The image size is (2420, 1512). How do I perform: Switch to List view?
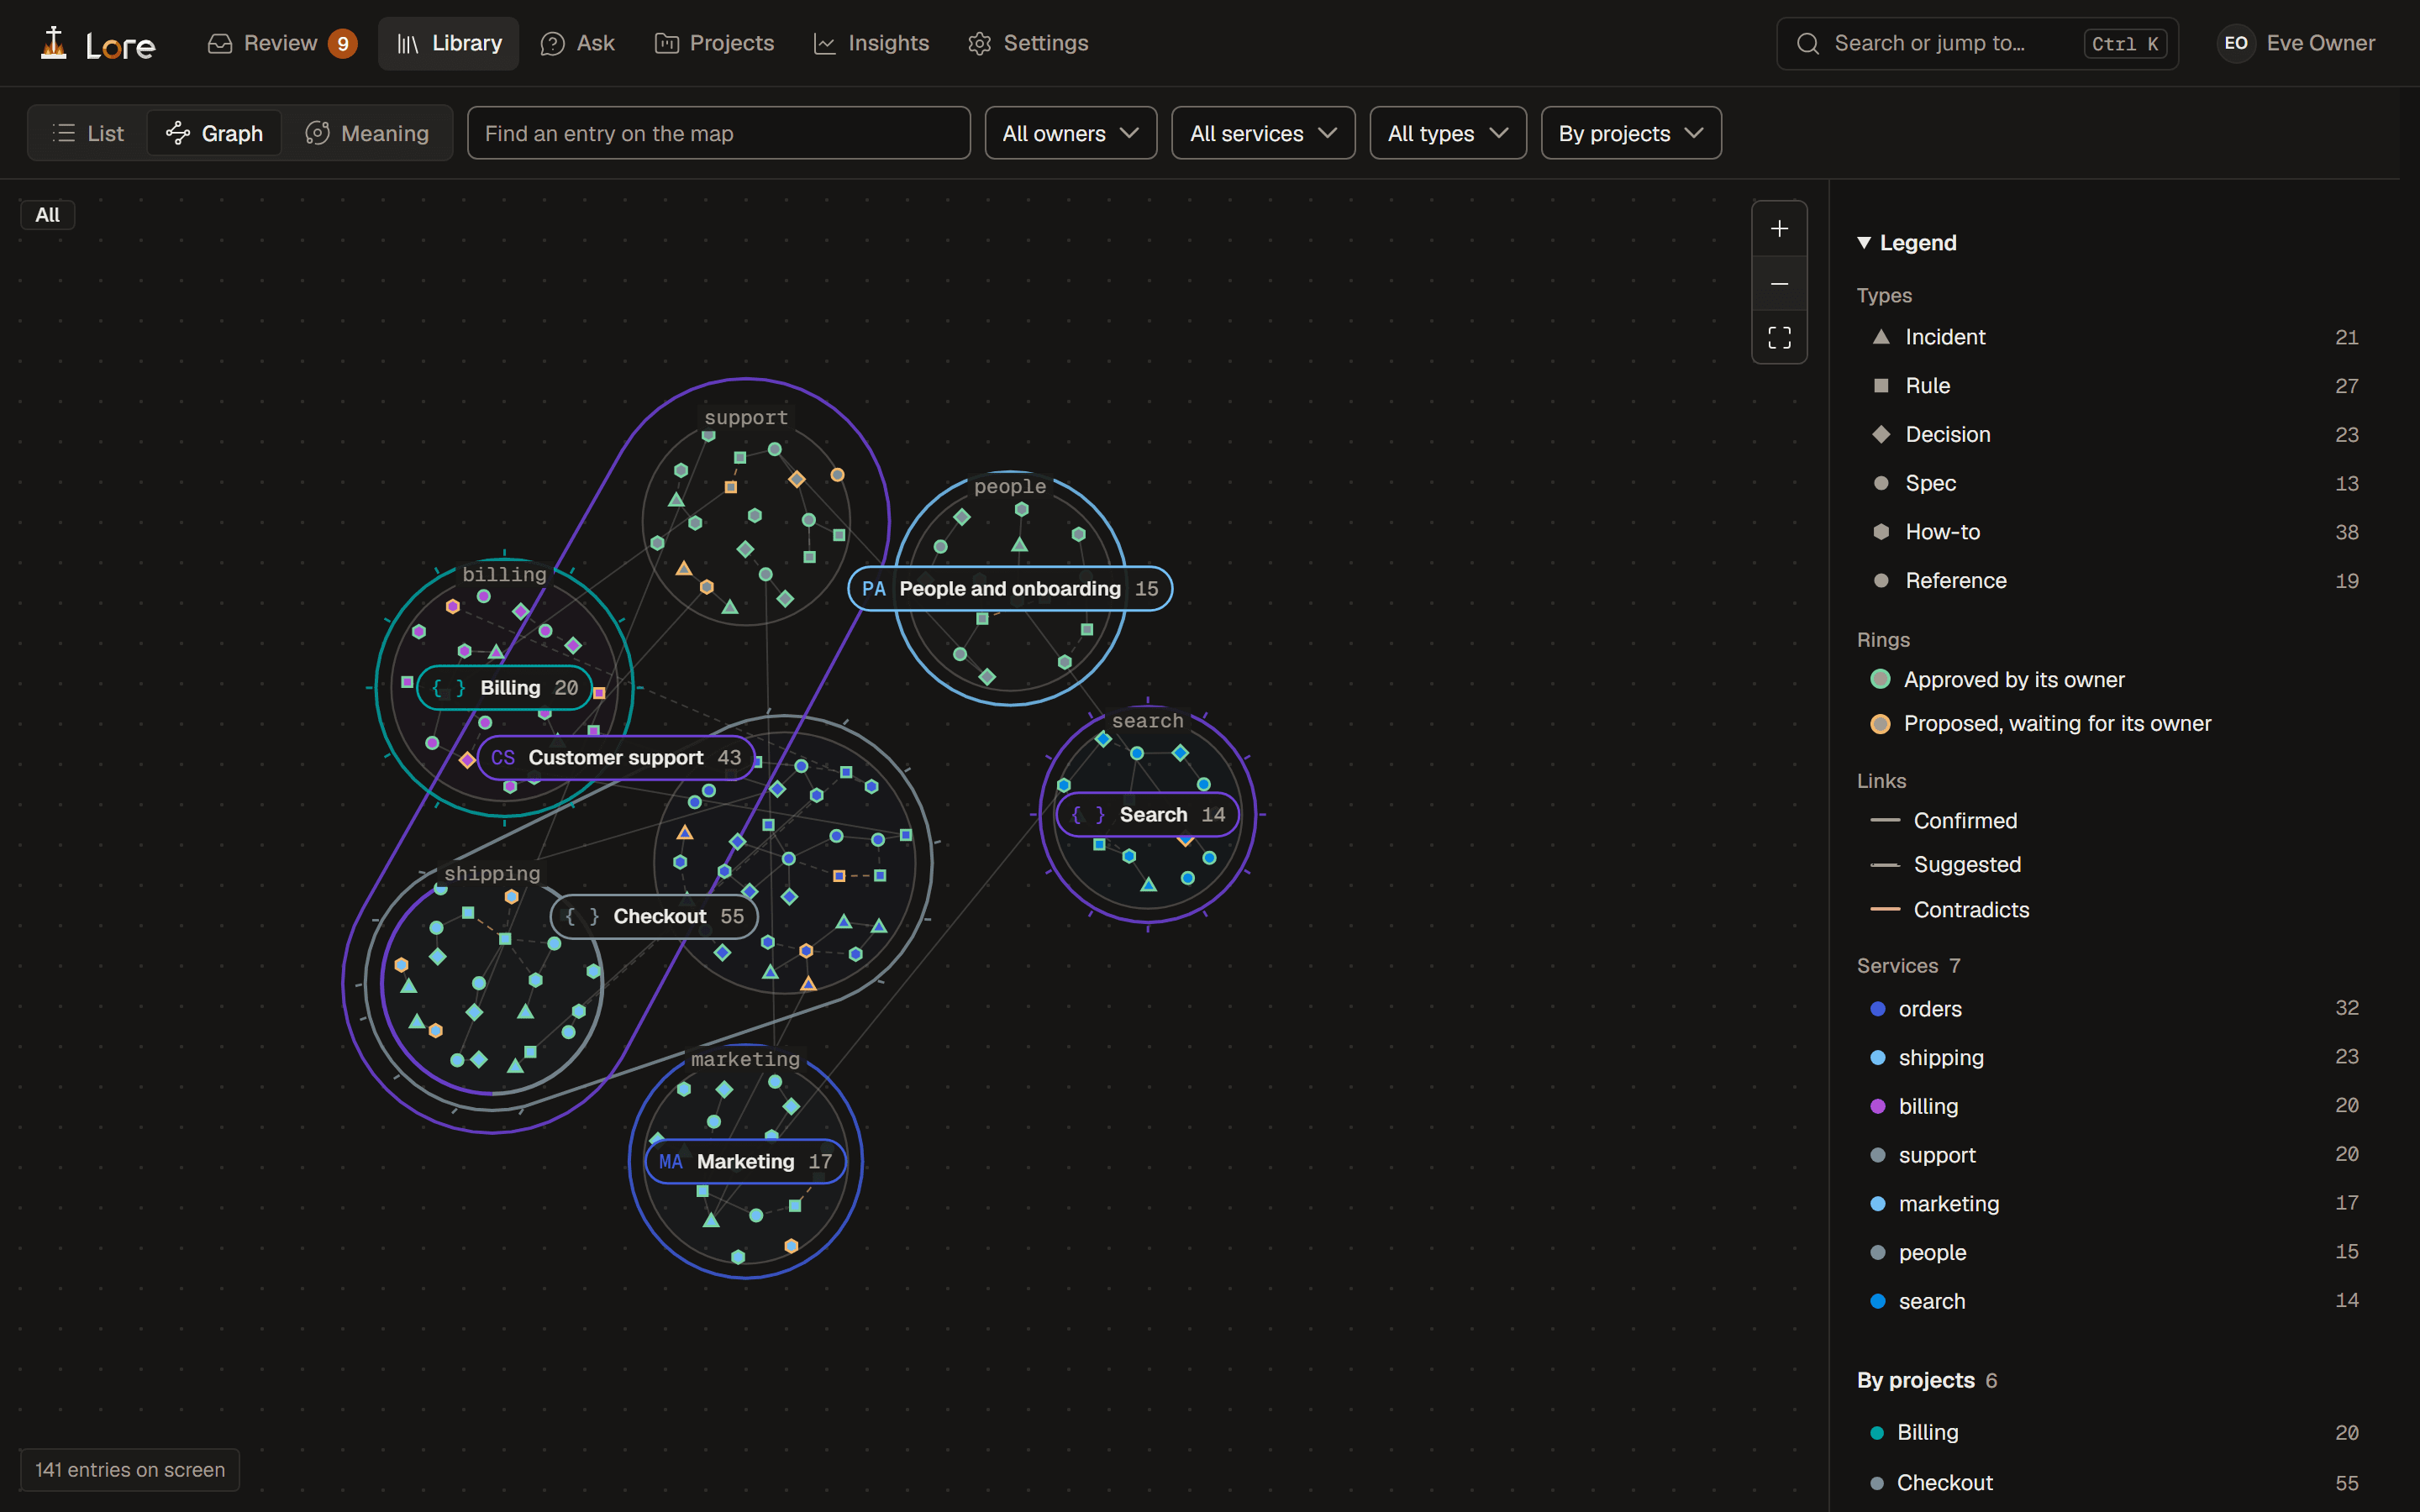click(x=88, y=133)
